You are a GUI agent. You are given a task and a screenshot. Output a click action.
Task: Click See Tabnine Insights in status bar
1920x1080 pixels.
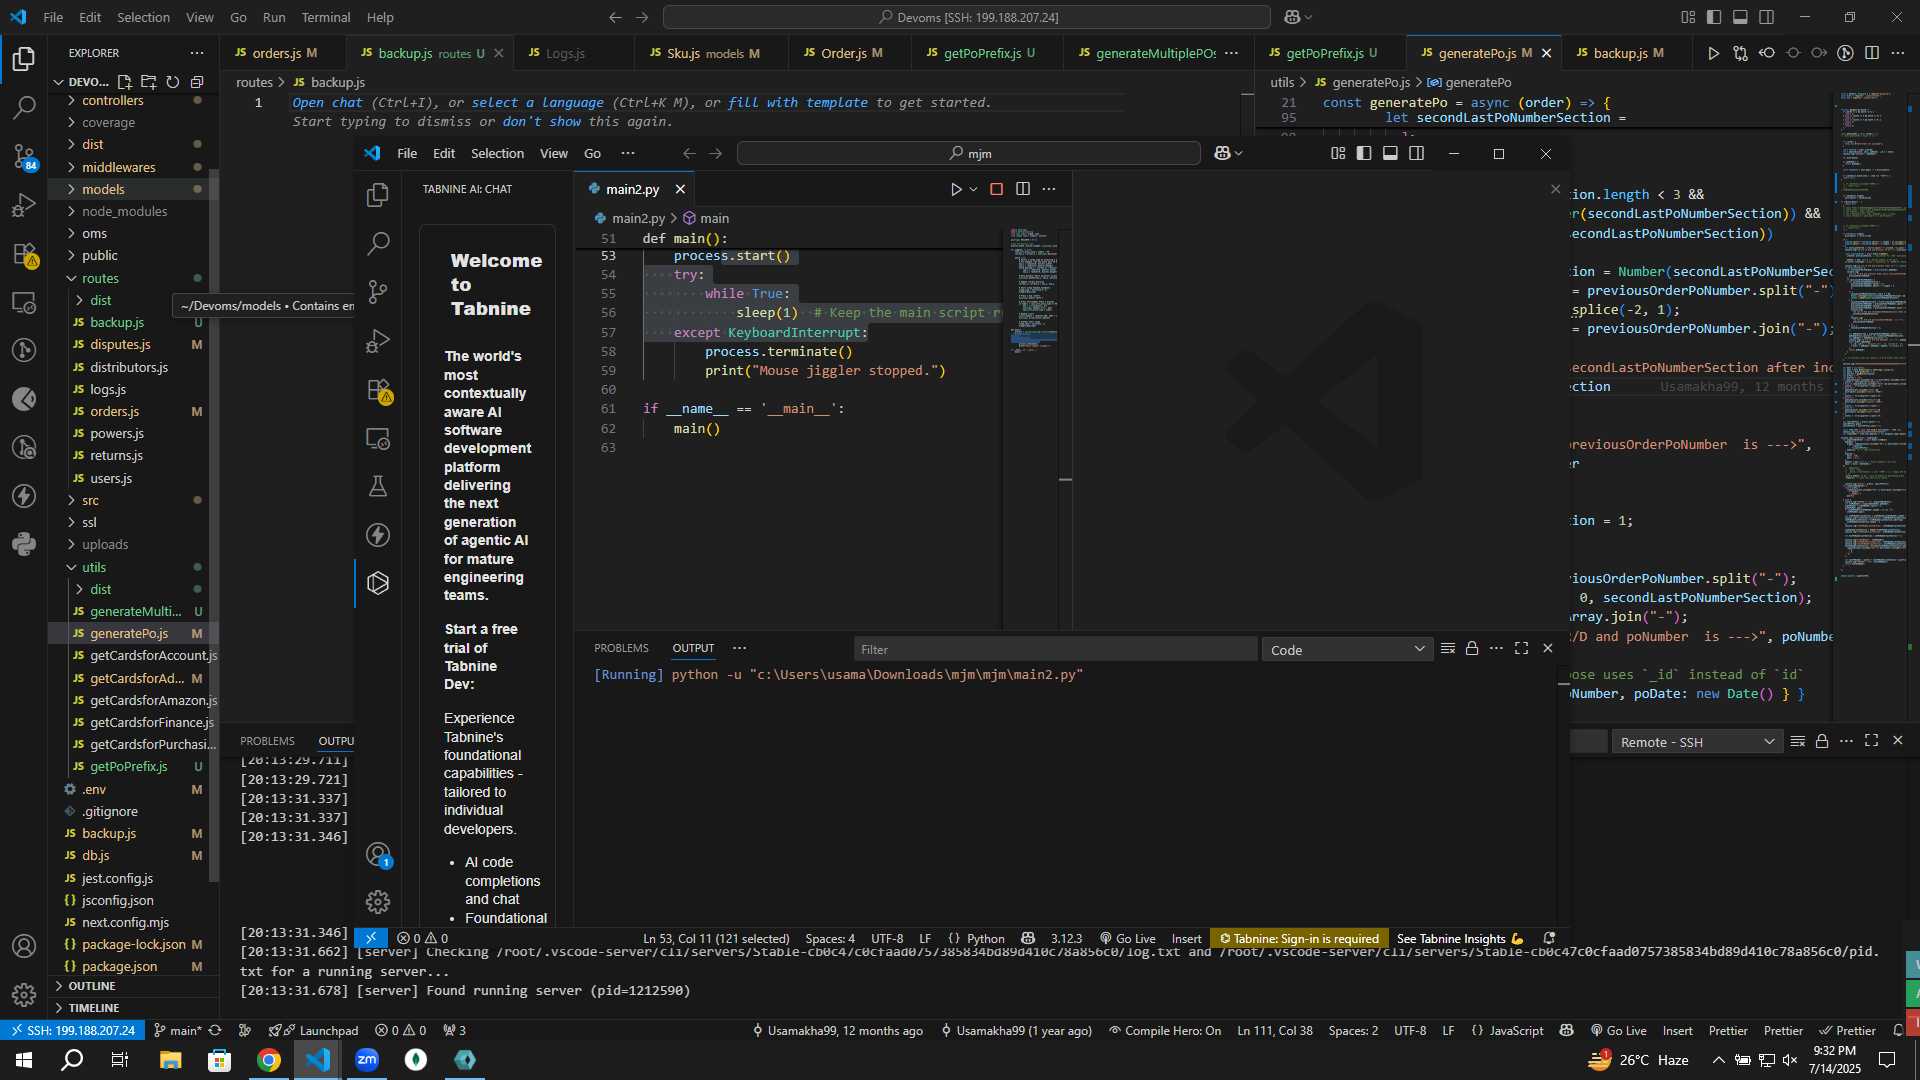coord(1459,939)
